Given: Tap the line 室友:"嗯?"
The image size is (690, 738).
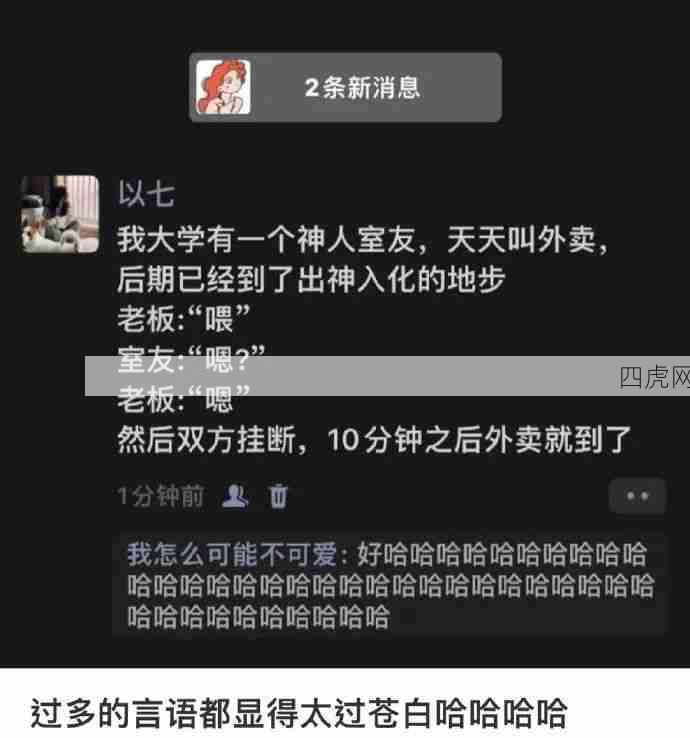Looking at the screenshot, I should point(191,360).
